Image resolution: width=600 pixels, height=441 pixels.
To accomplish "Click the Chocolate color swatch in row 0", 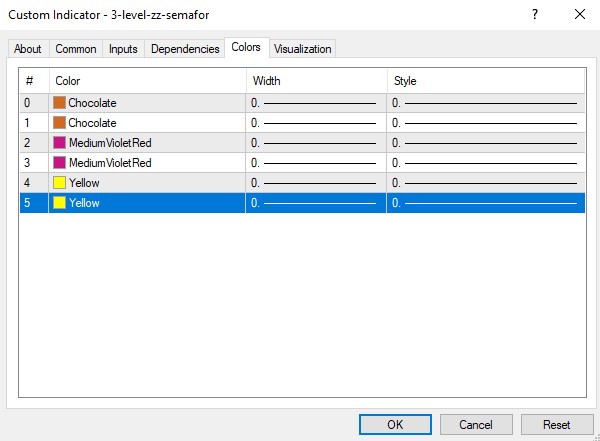I will tap(59, 103).
